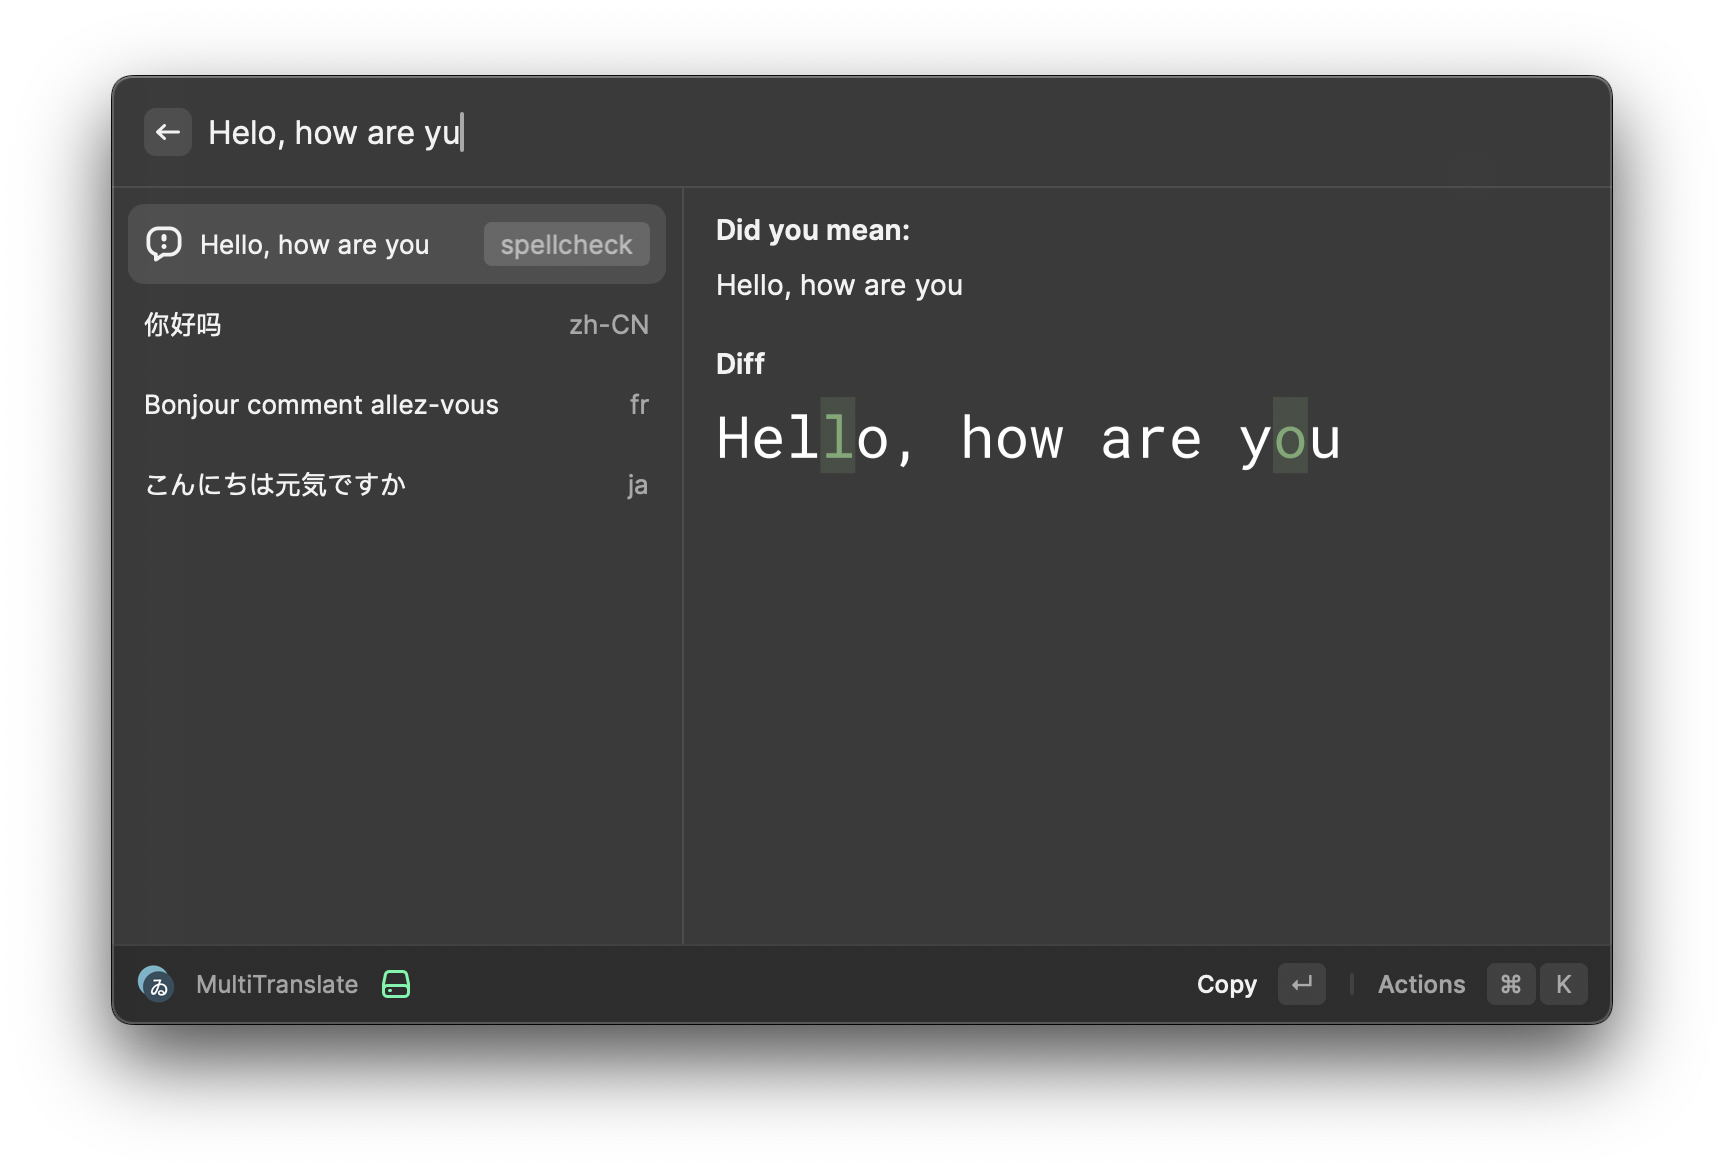Click the 'fr' language label
Screen dimensions: 1724x1172
(x=639, y=404)
